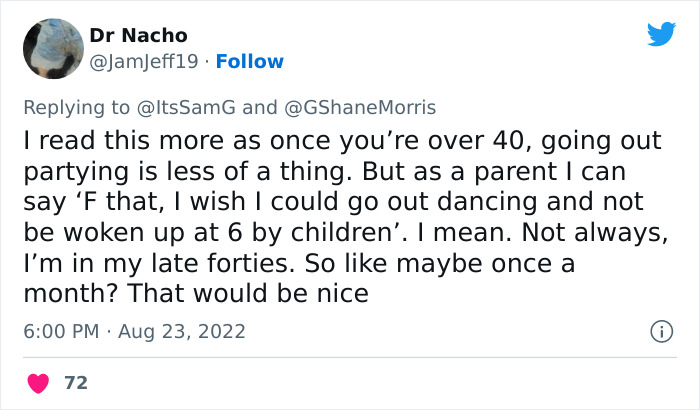Viewport: 700px width, 410px height.
Task: Click the 72 likes count
Action: (75, 383)
